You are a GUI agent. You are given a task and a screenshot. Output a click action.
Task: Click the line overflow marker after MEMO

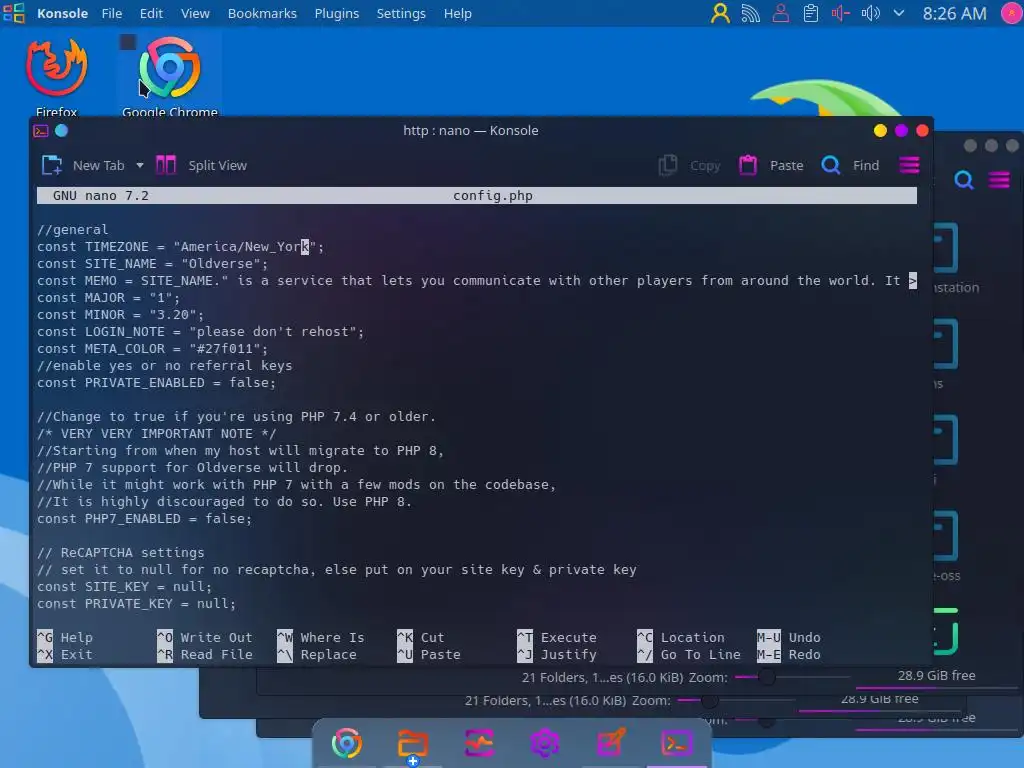point(912,281)
